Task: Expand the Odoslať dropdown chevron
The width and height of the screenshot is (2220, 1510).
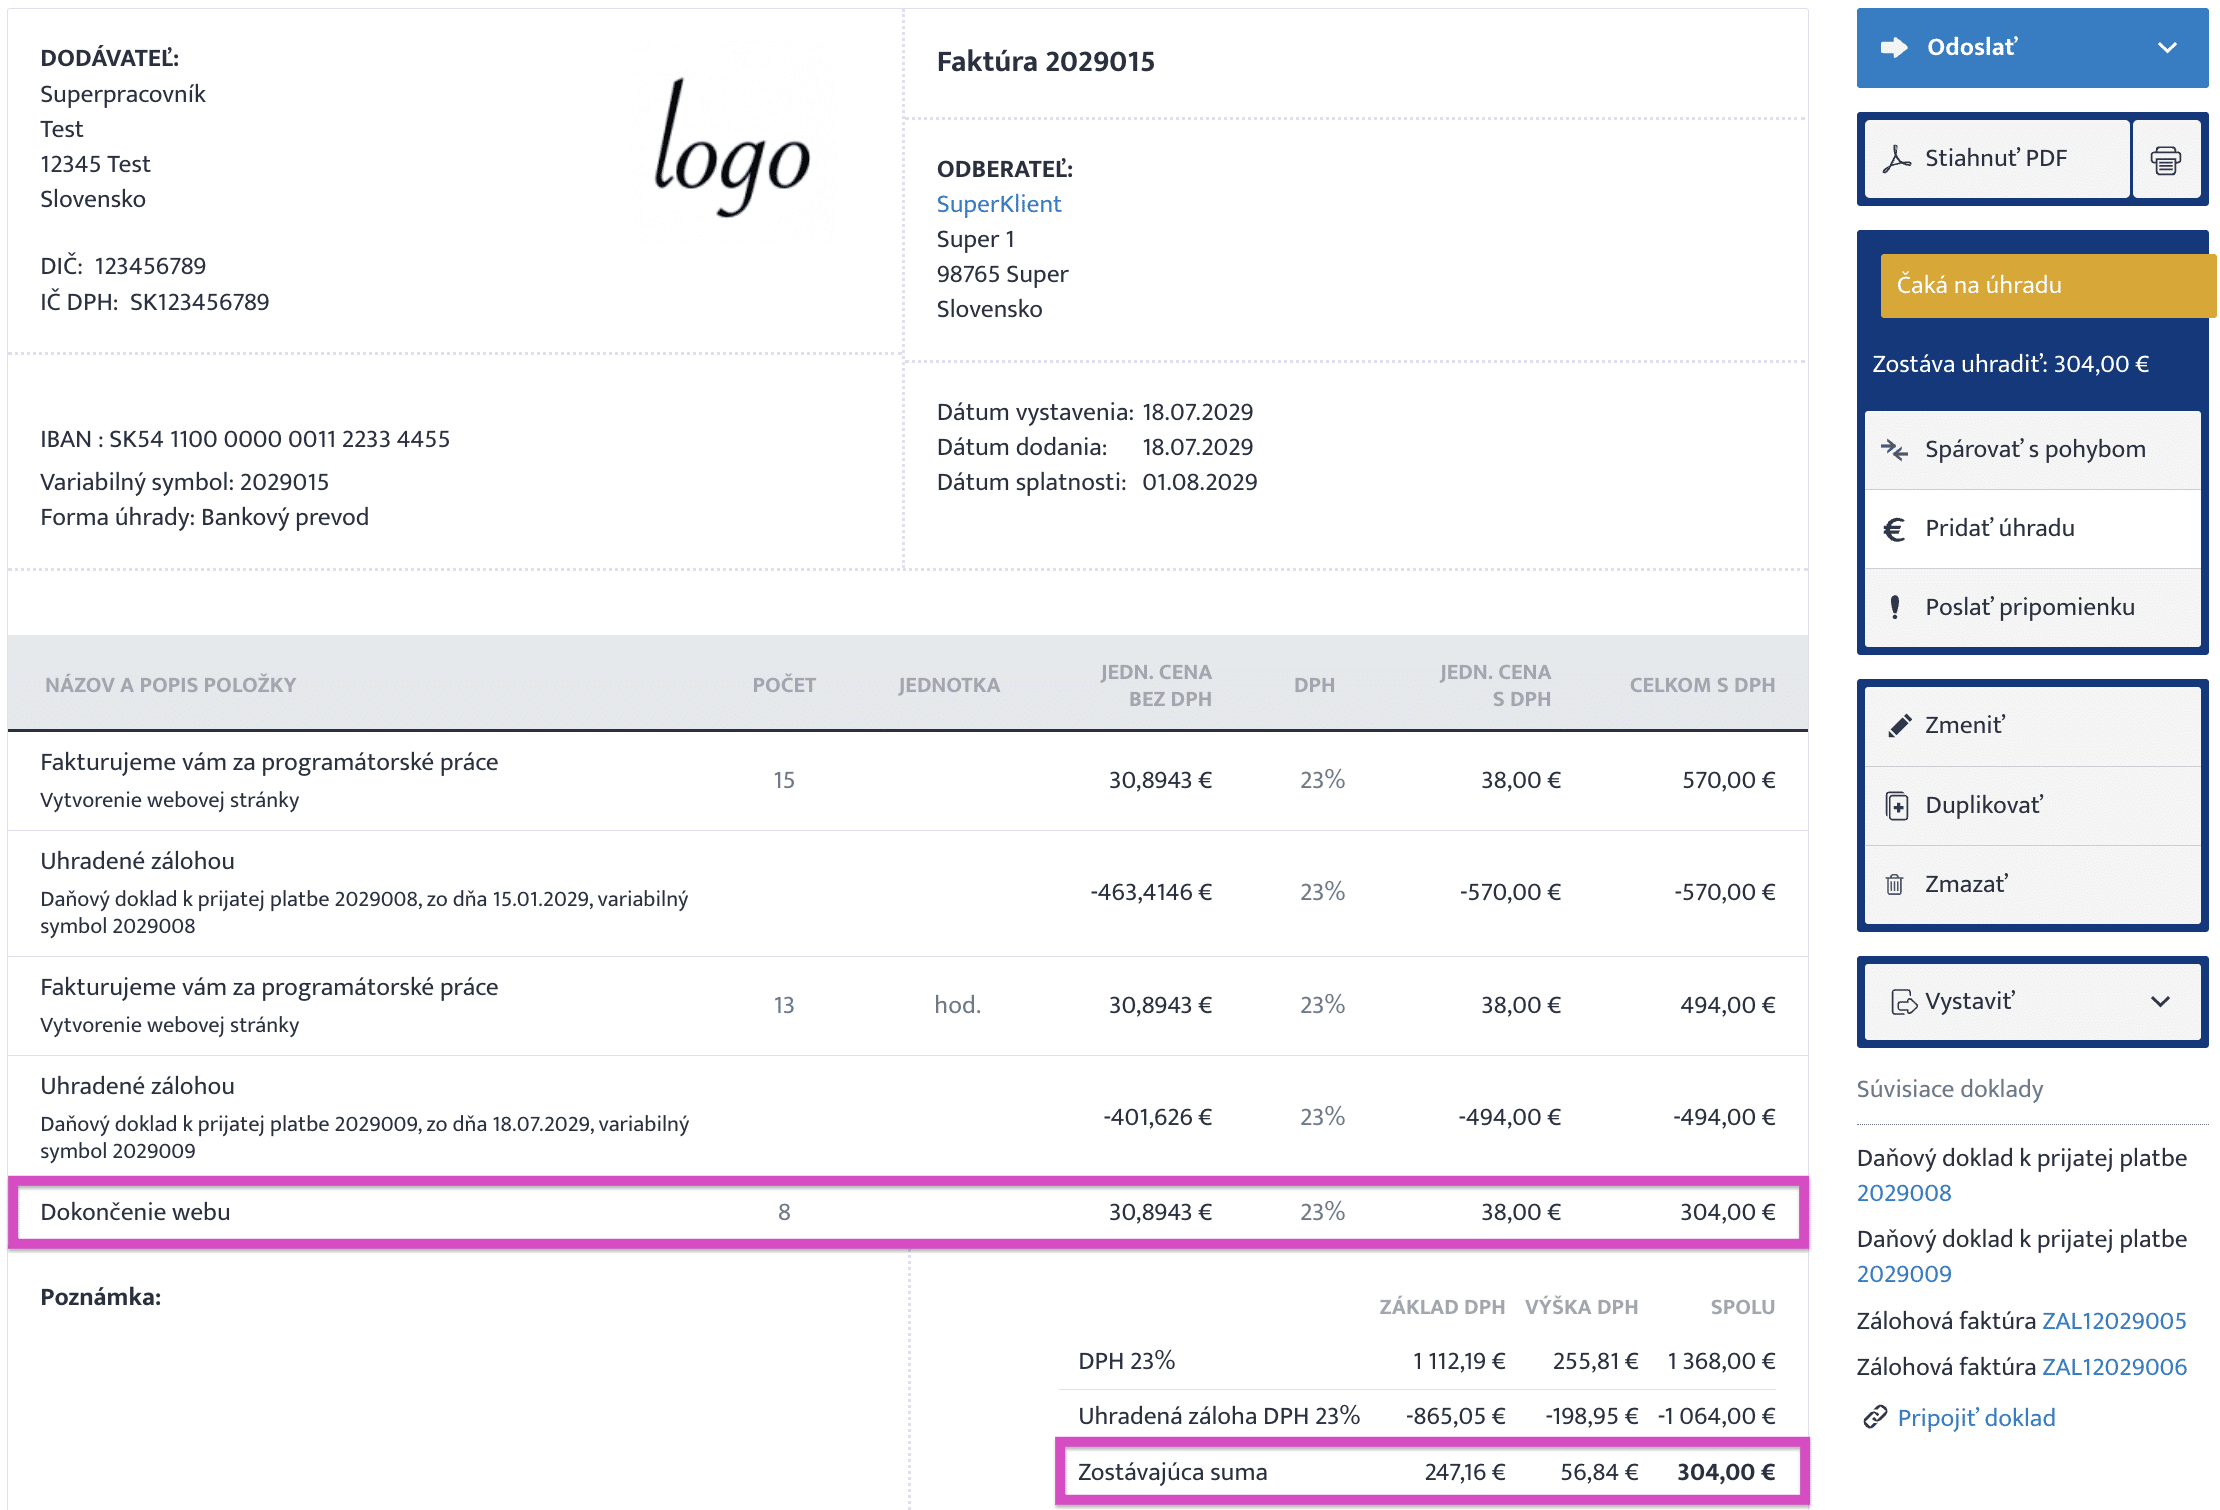Action: tap(2167, 48)
